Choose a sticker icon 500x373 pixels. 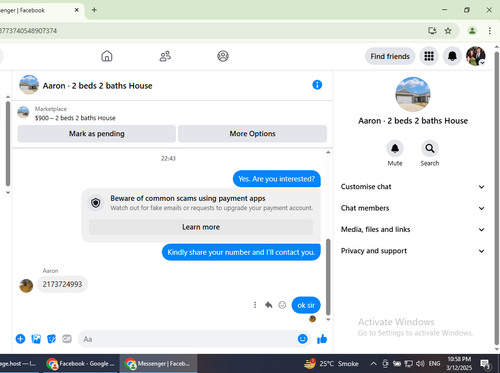tap(51, 339)
